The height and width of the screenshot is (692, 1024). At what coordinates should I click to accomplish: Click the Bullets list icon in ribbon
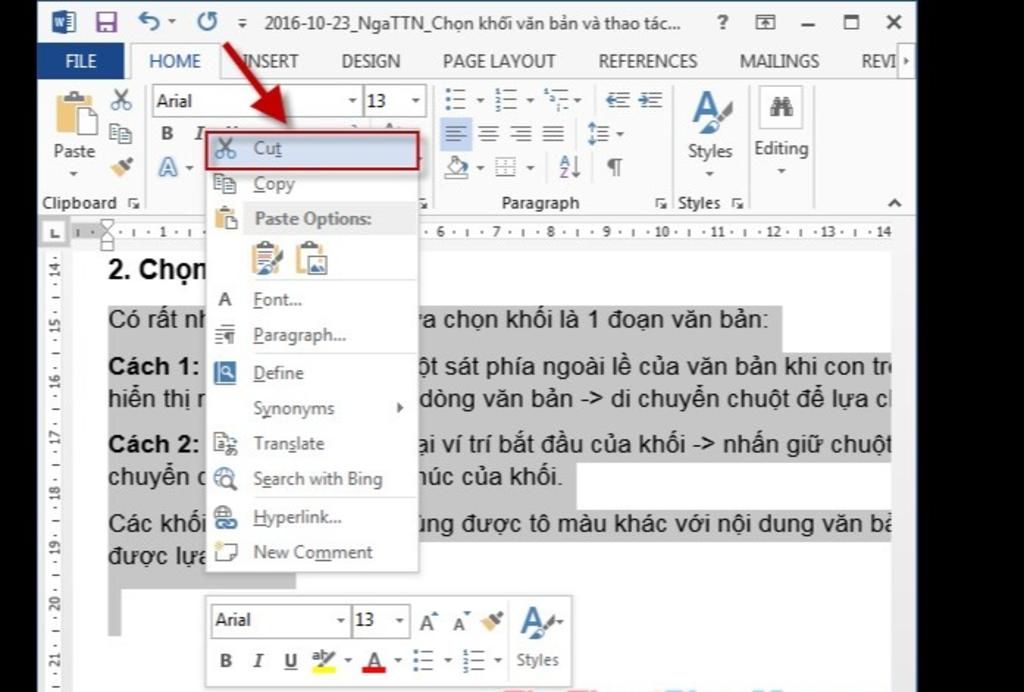click(455, 100)
